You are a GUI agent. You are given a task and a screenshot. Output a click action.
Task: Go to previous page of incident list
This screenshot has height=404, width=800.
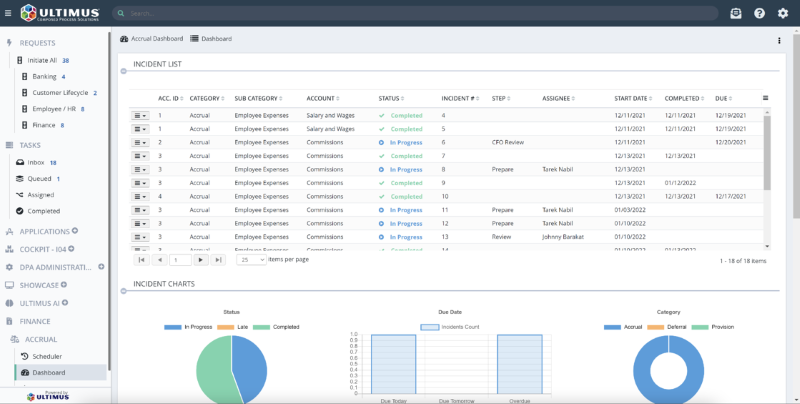[x=160, y=260]
